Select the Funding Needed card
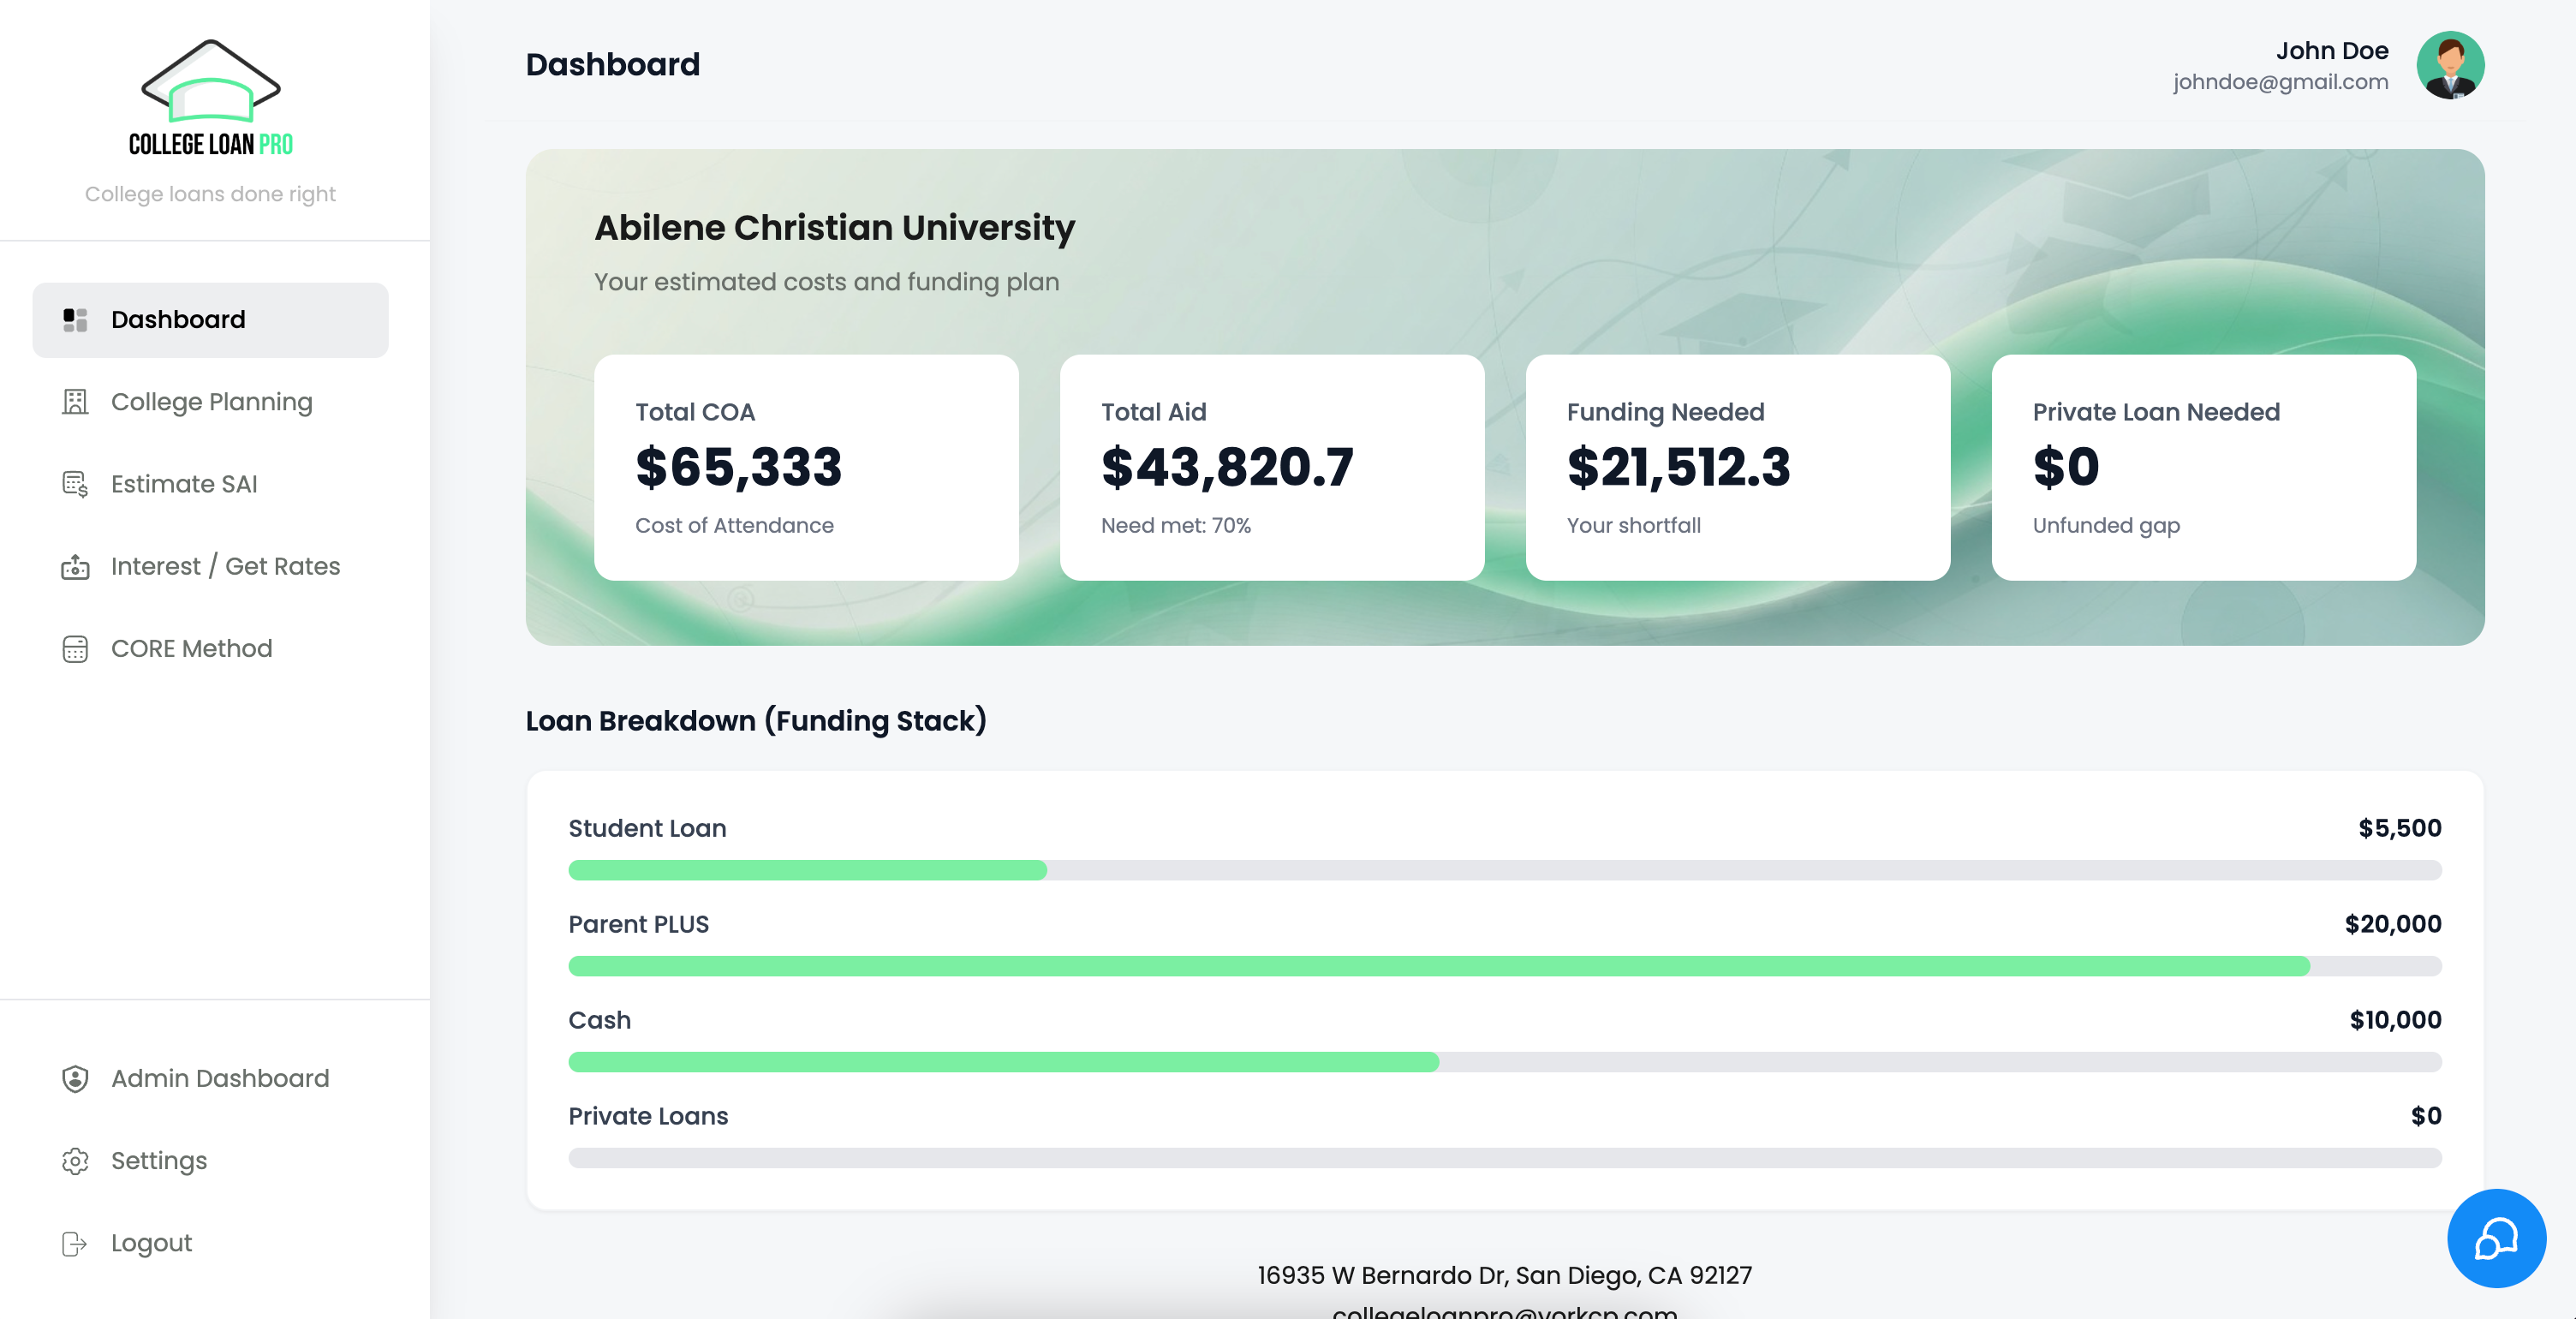This screenshot has width=2576, height=1319. 1737,467
